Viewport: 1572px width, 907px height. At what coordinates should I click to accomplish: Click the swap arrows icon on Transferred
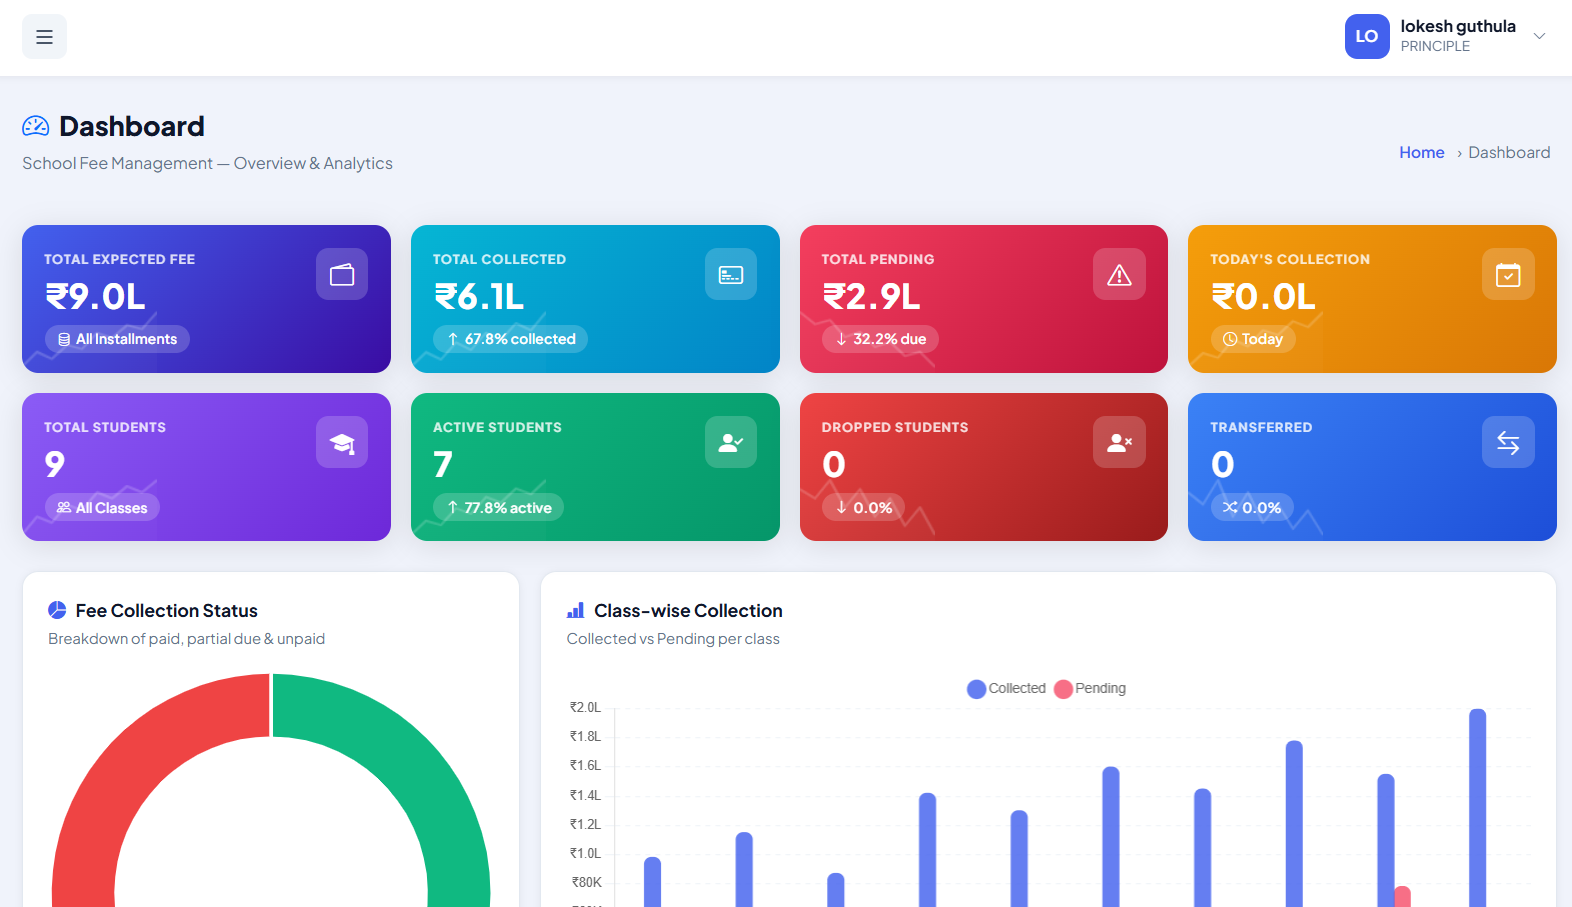point(1508,442)
